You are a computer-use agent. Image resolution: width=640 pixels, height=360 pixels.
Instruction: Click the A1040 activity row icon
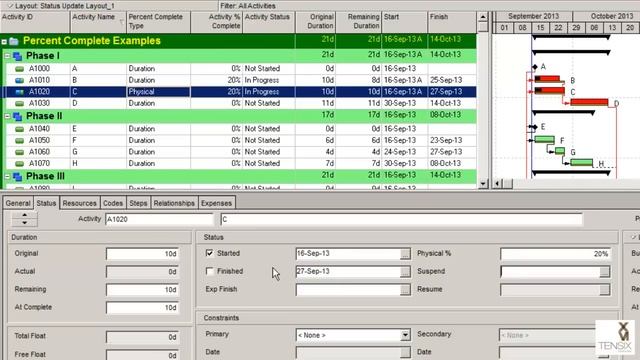point(19,129)
